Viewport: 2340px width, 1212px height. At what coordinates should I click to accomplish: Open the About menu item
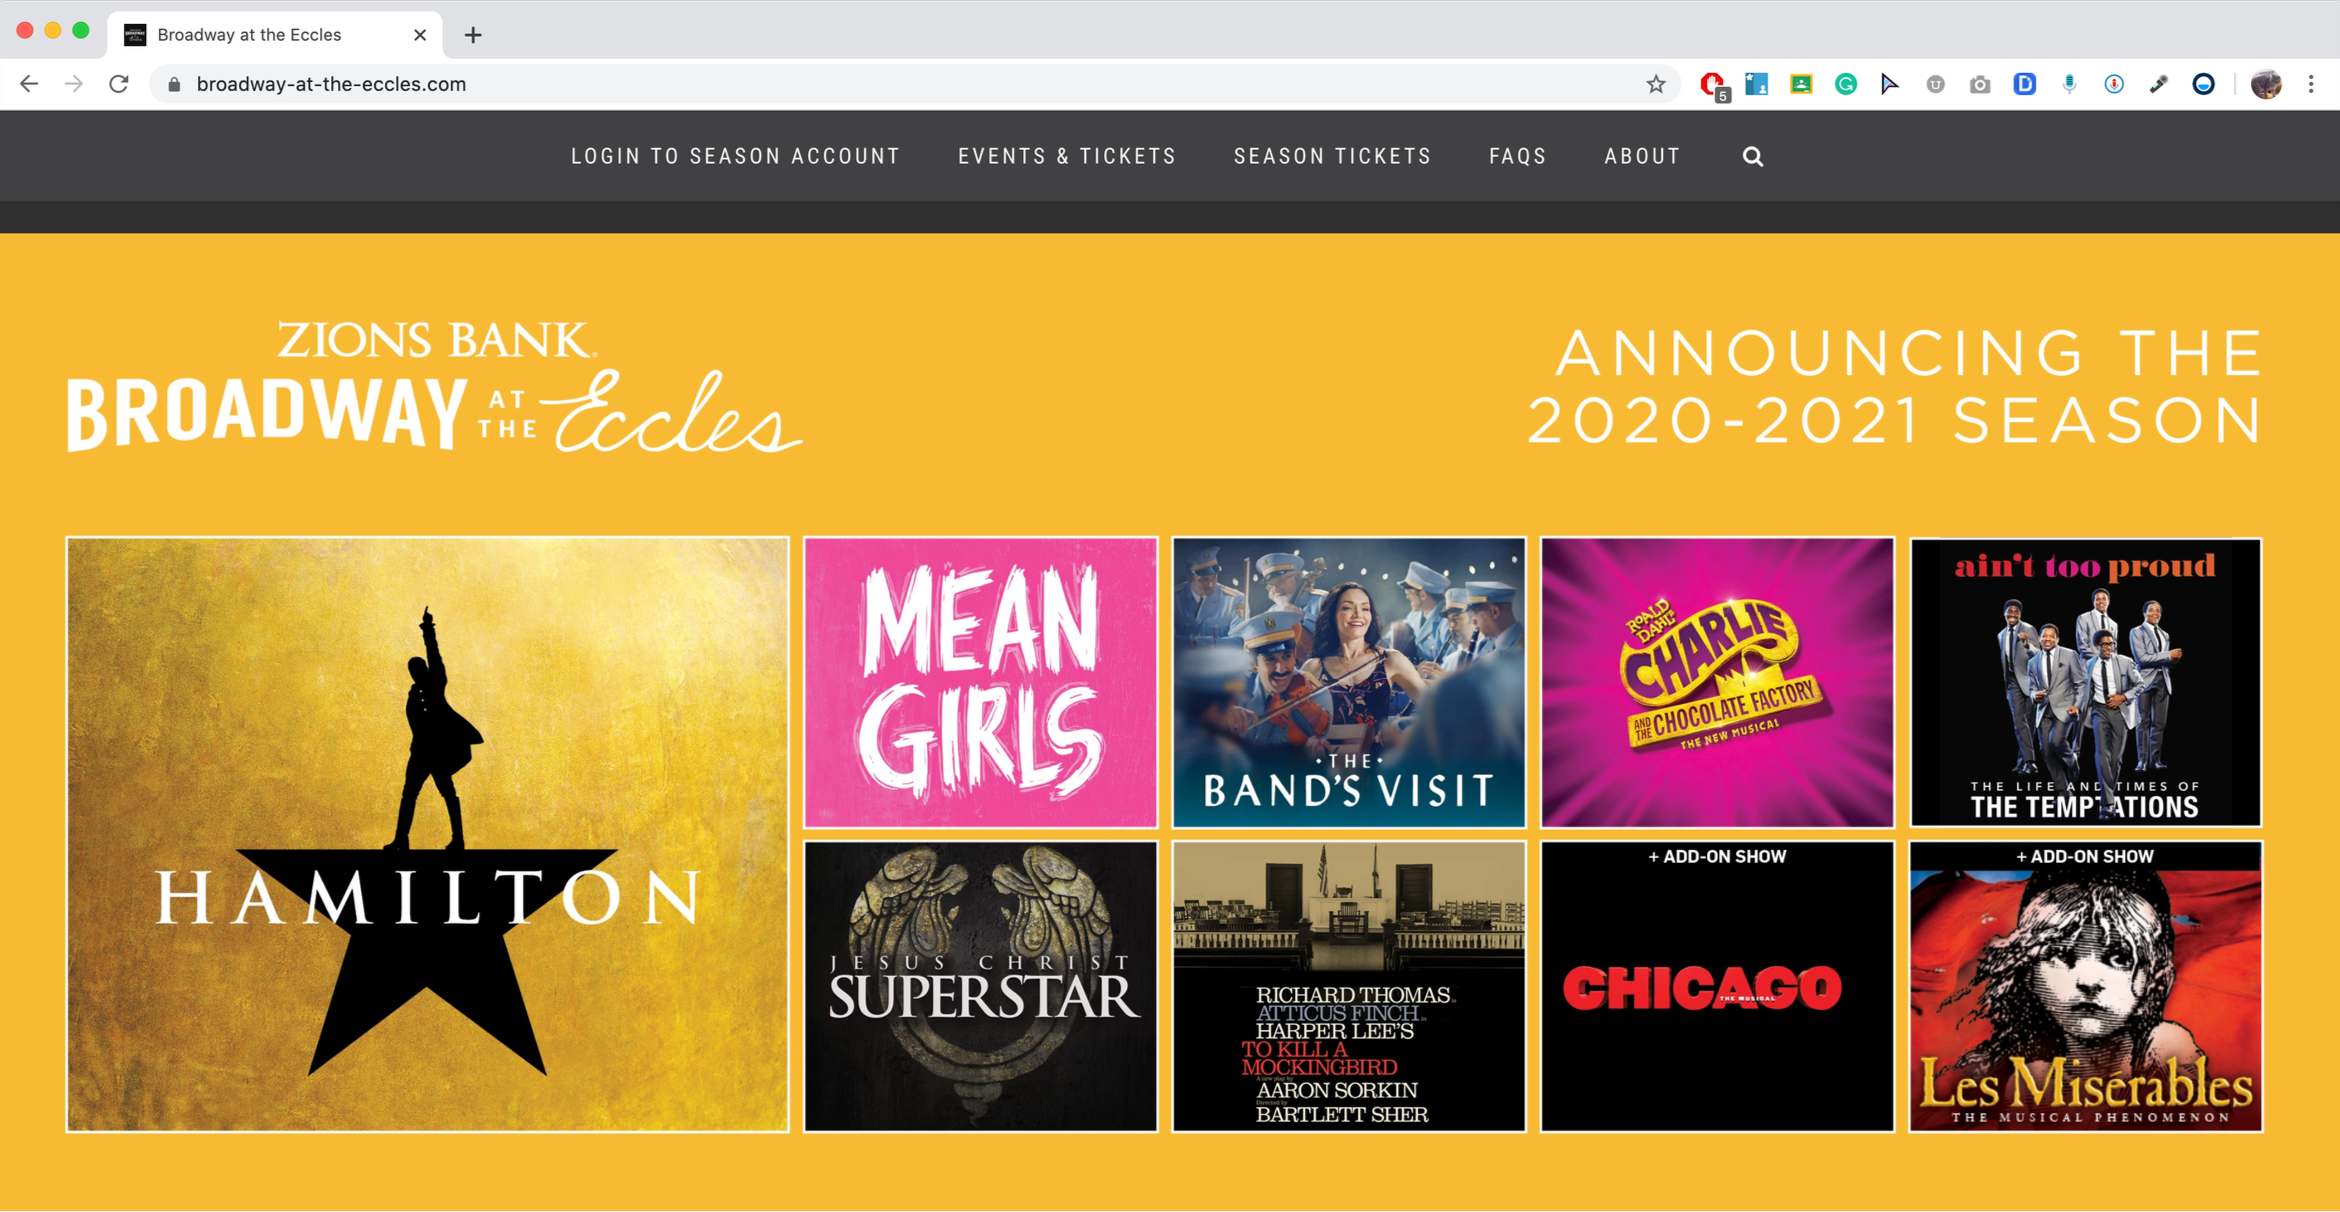click(1643, 156)
